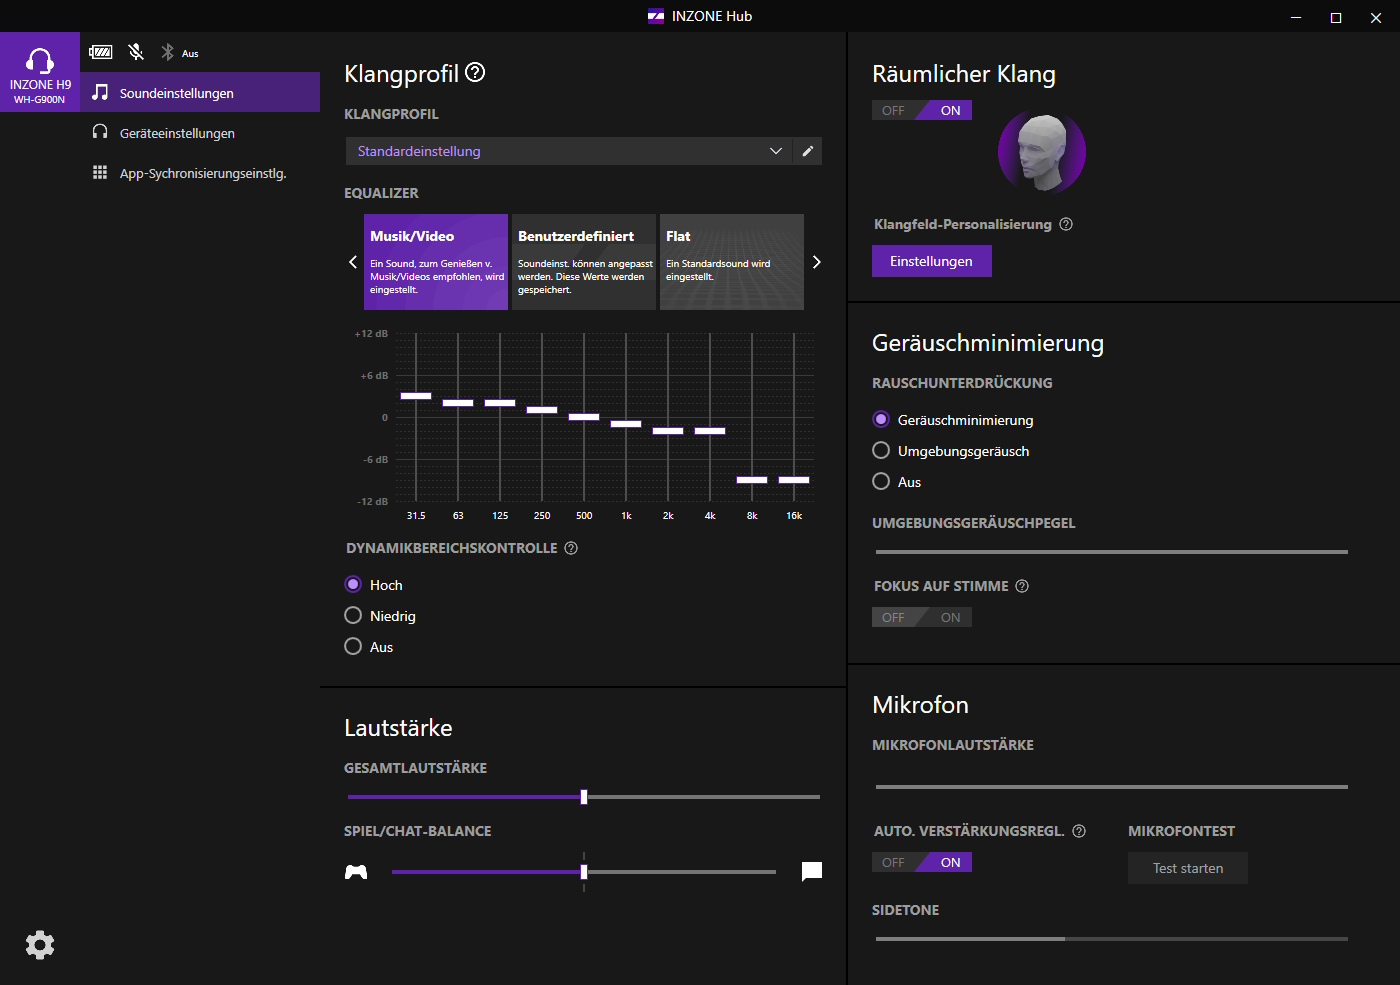Select the INZONE H9 headset device tile
This screenshot has width=1400, height=985.
[x=40, y=72]
